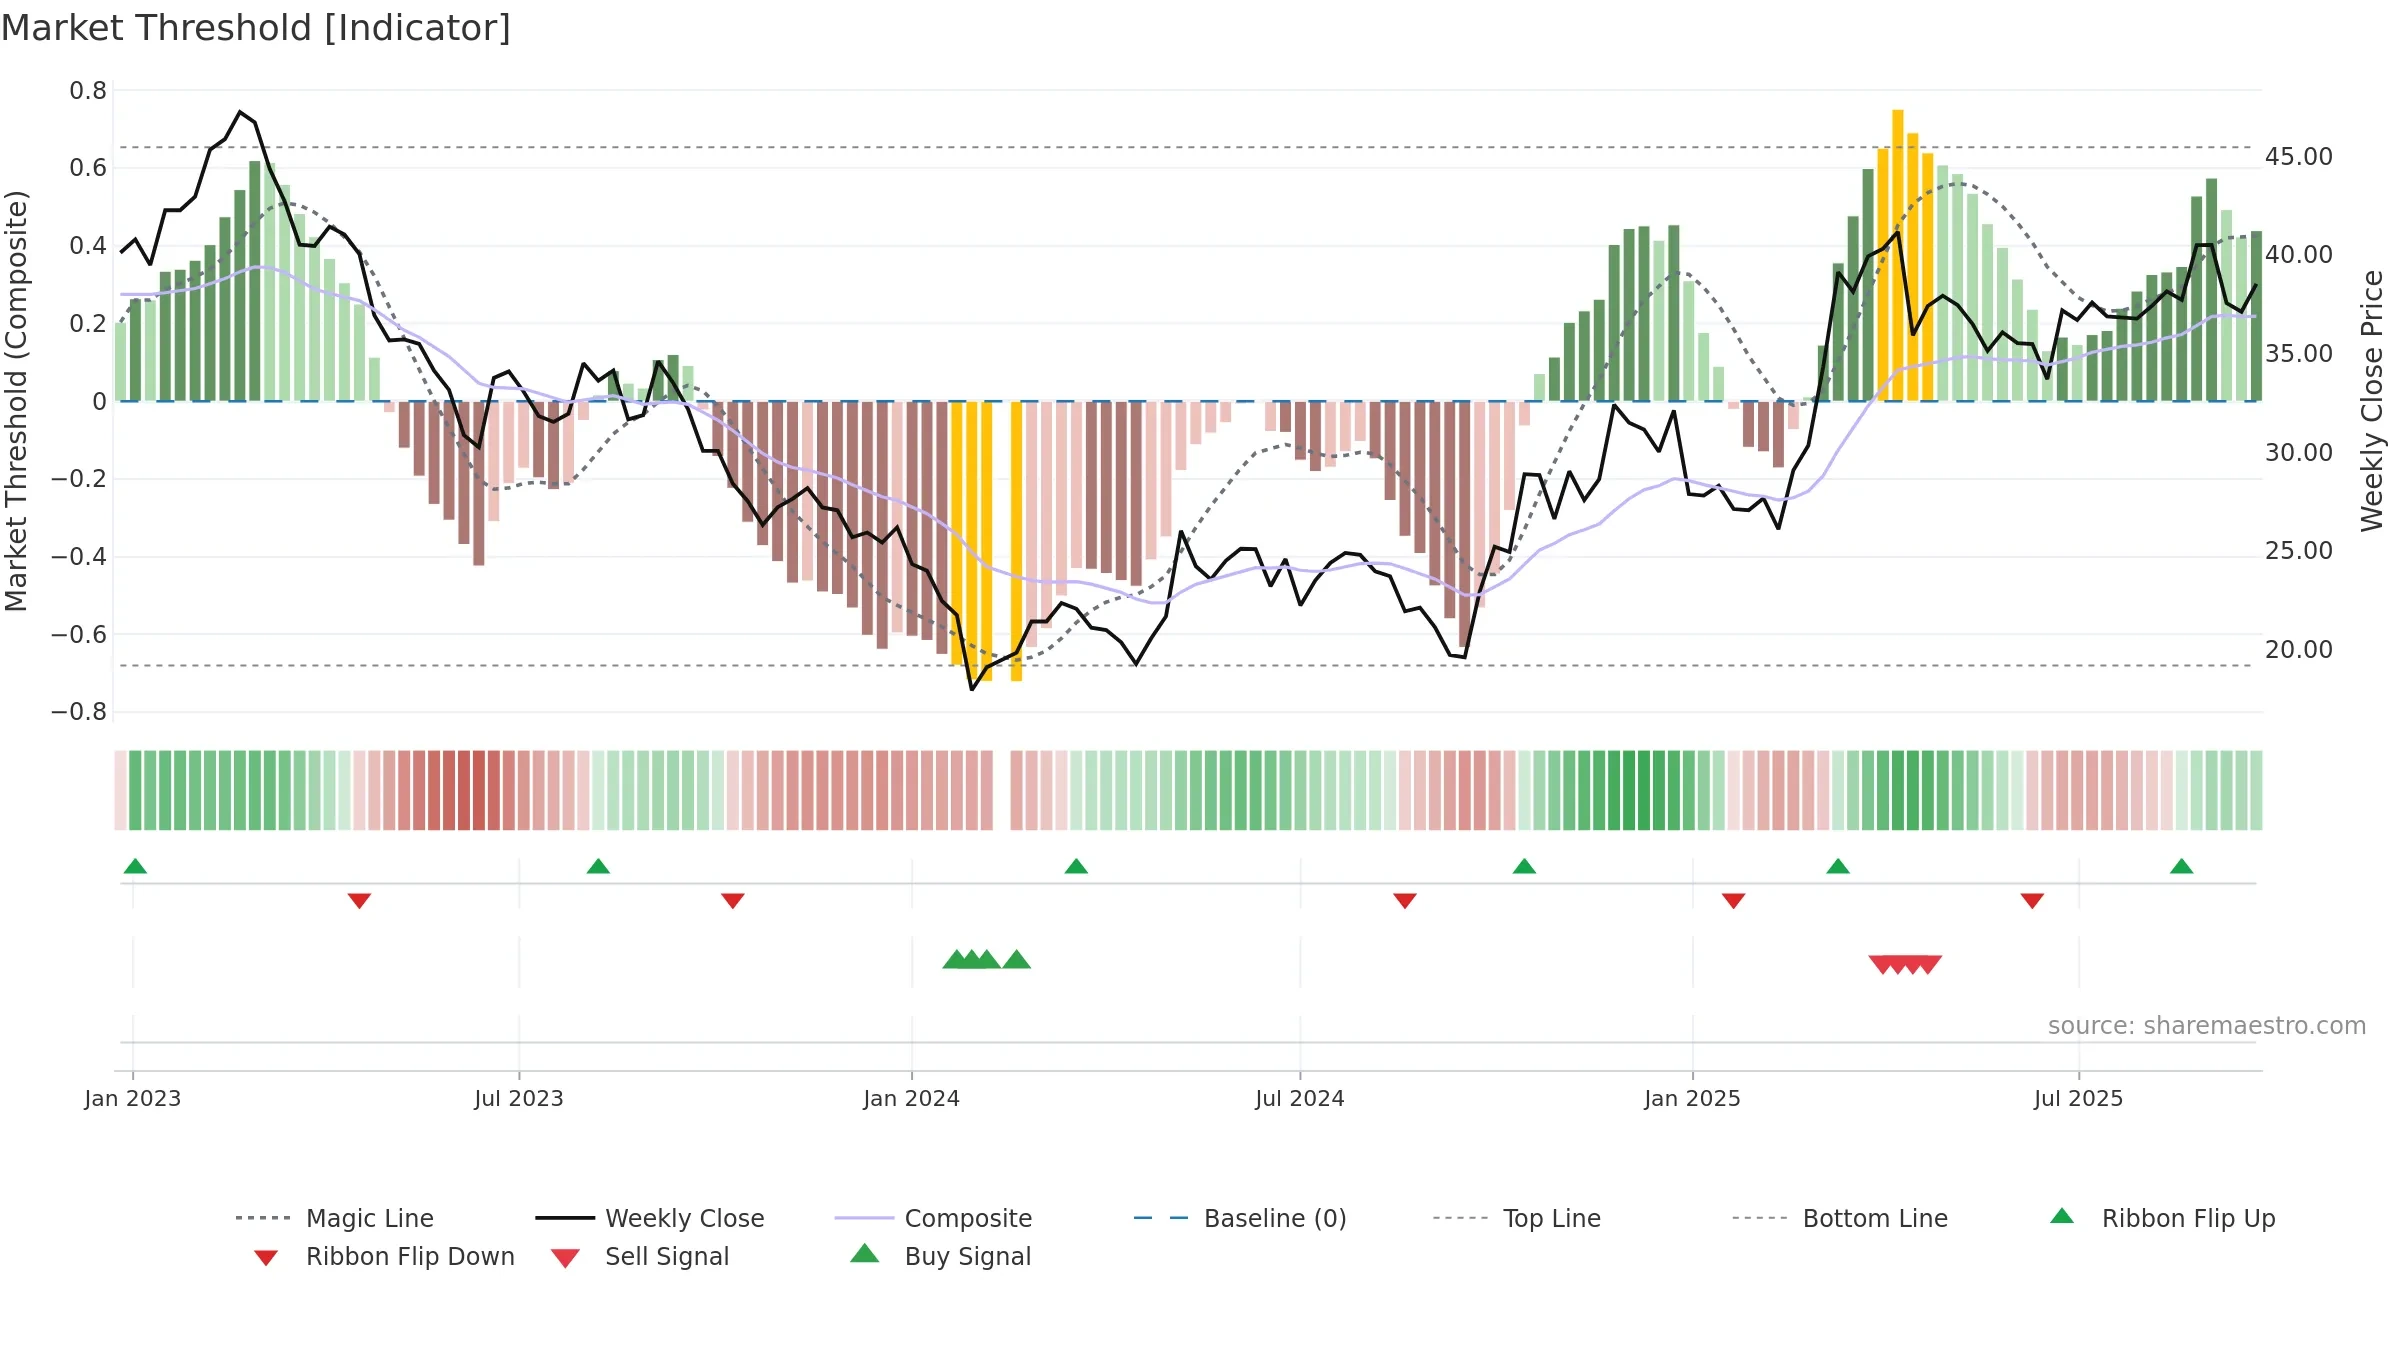Select the Ribbon Flip Down triangle just after Jan 2025
Screen dimensions: 2400x1350
pyautogui.click(x=1734, y=901)
